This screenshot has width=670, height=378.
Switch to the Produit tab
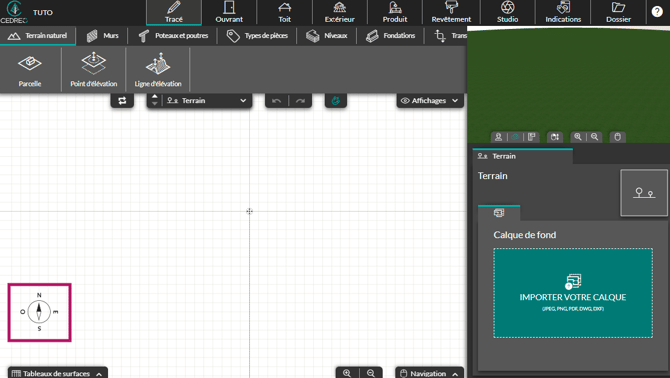coord(395,12)
